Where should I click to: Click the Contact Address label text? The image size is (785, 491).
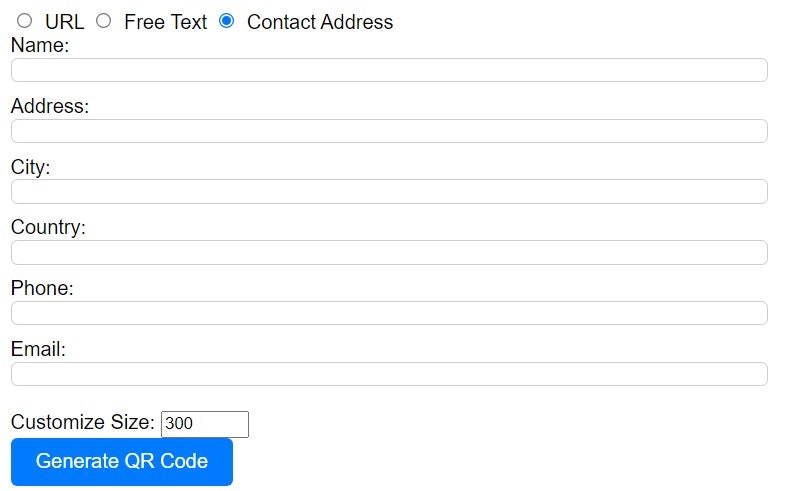click(320, 22)
